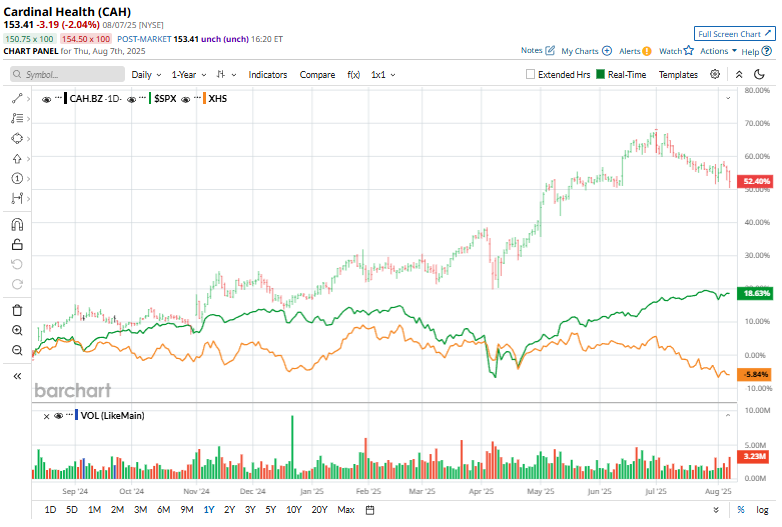Open the Daily frequency dropdown
The width and height of the screenshot is (782, 527).
(146, 74)
